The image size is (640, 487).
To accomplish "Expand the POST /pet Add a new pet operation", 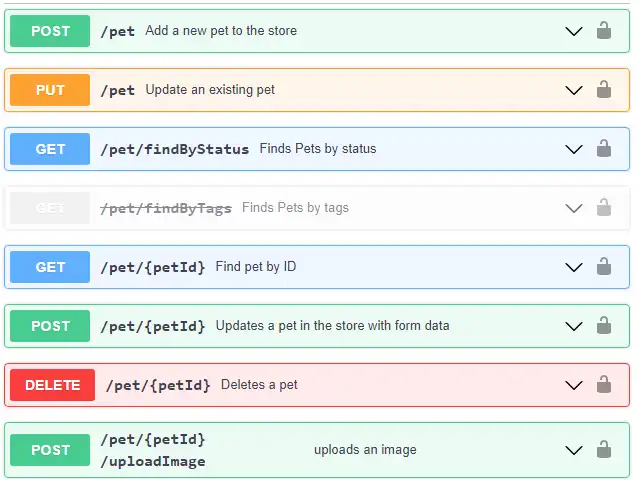I will pyautogui.click(x=574, y=31).
